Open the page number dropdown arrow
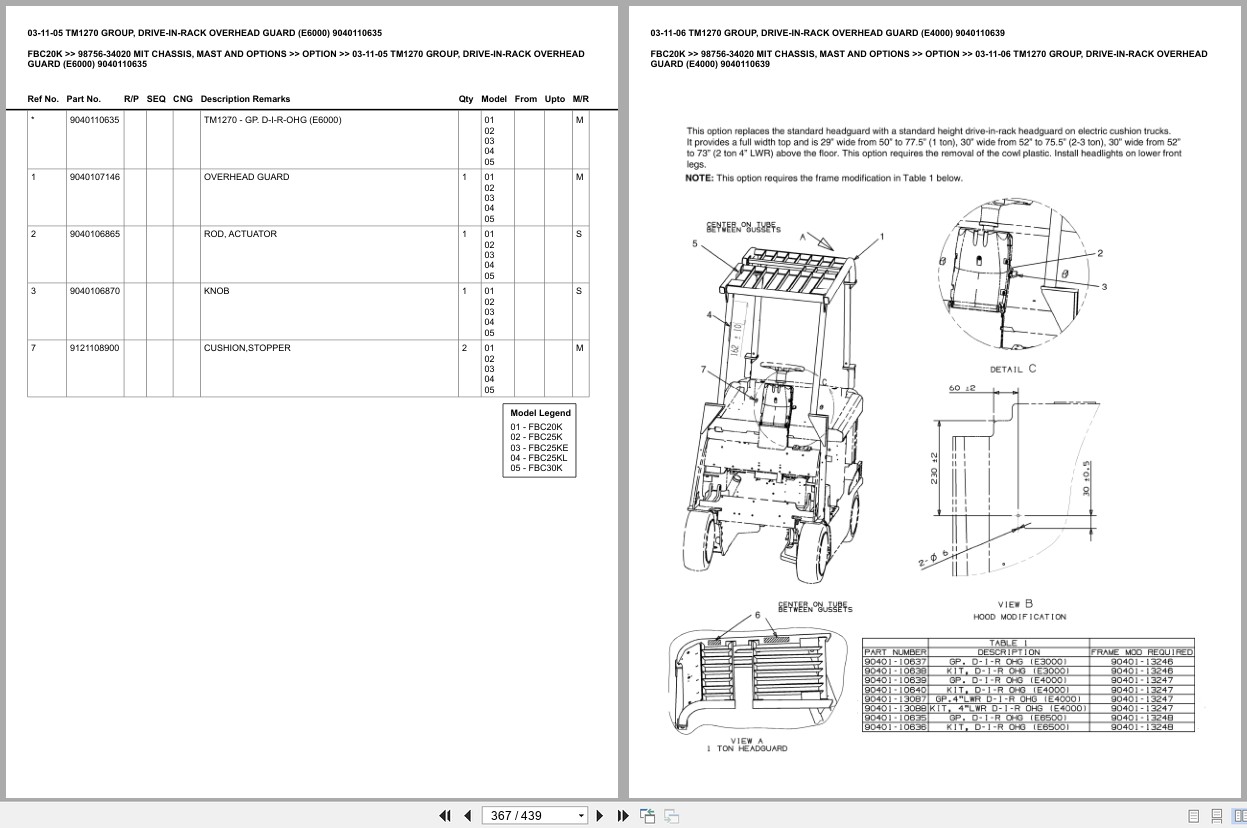 pyautogui.click(x=581, y=816)
